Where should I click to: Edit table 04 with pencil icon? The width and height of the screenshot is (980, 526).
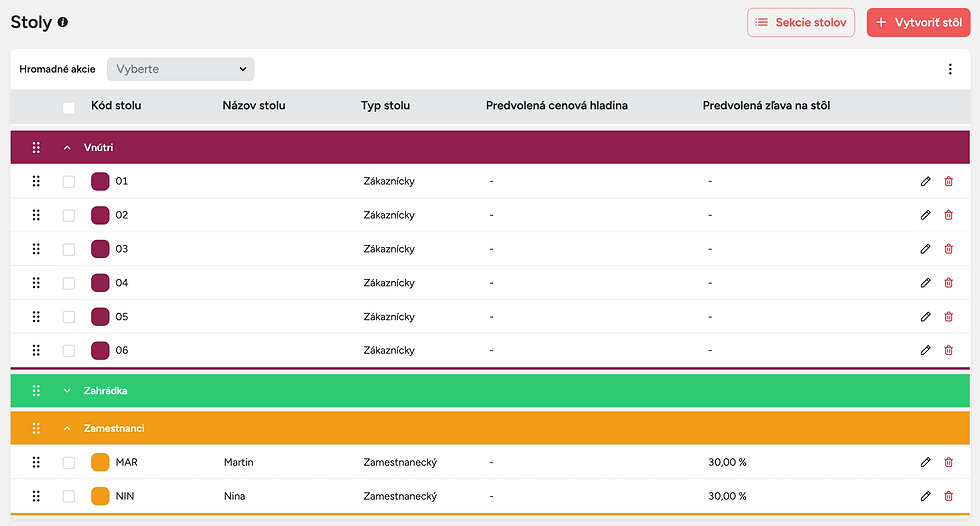[x=926, y=282]
